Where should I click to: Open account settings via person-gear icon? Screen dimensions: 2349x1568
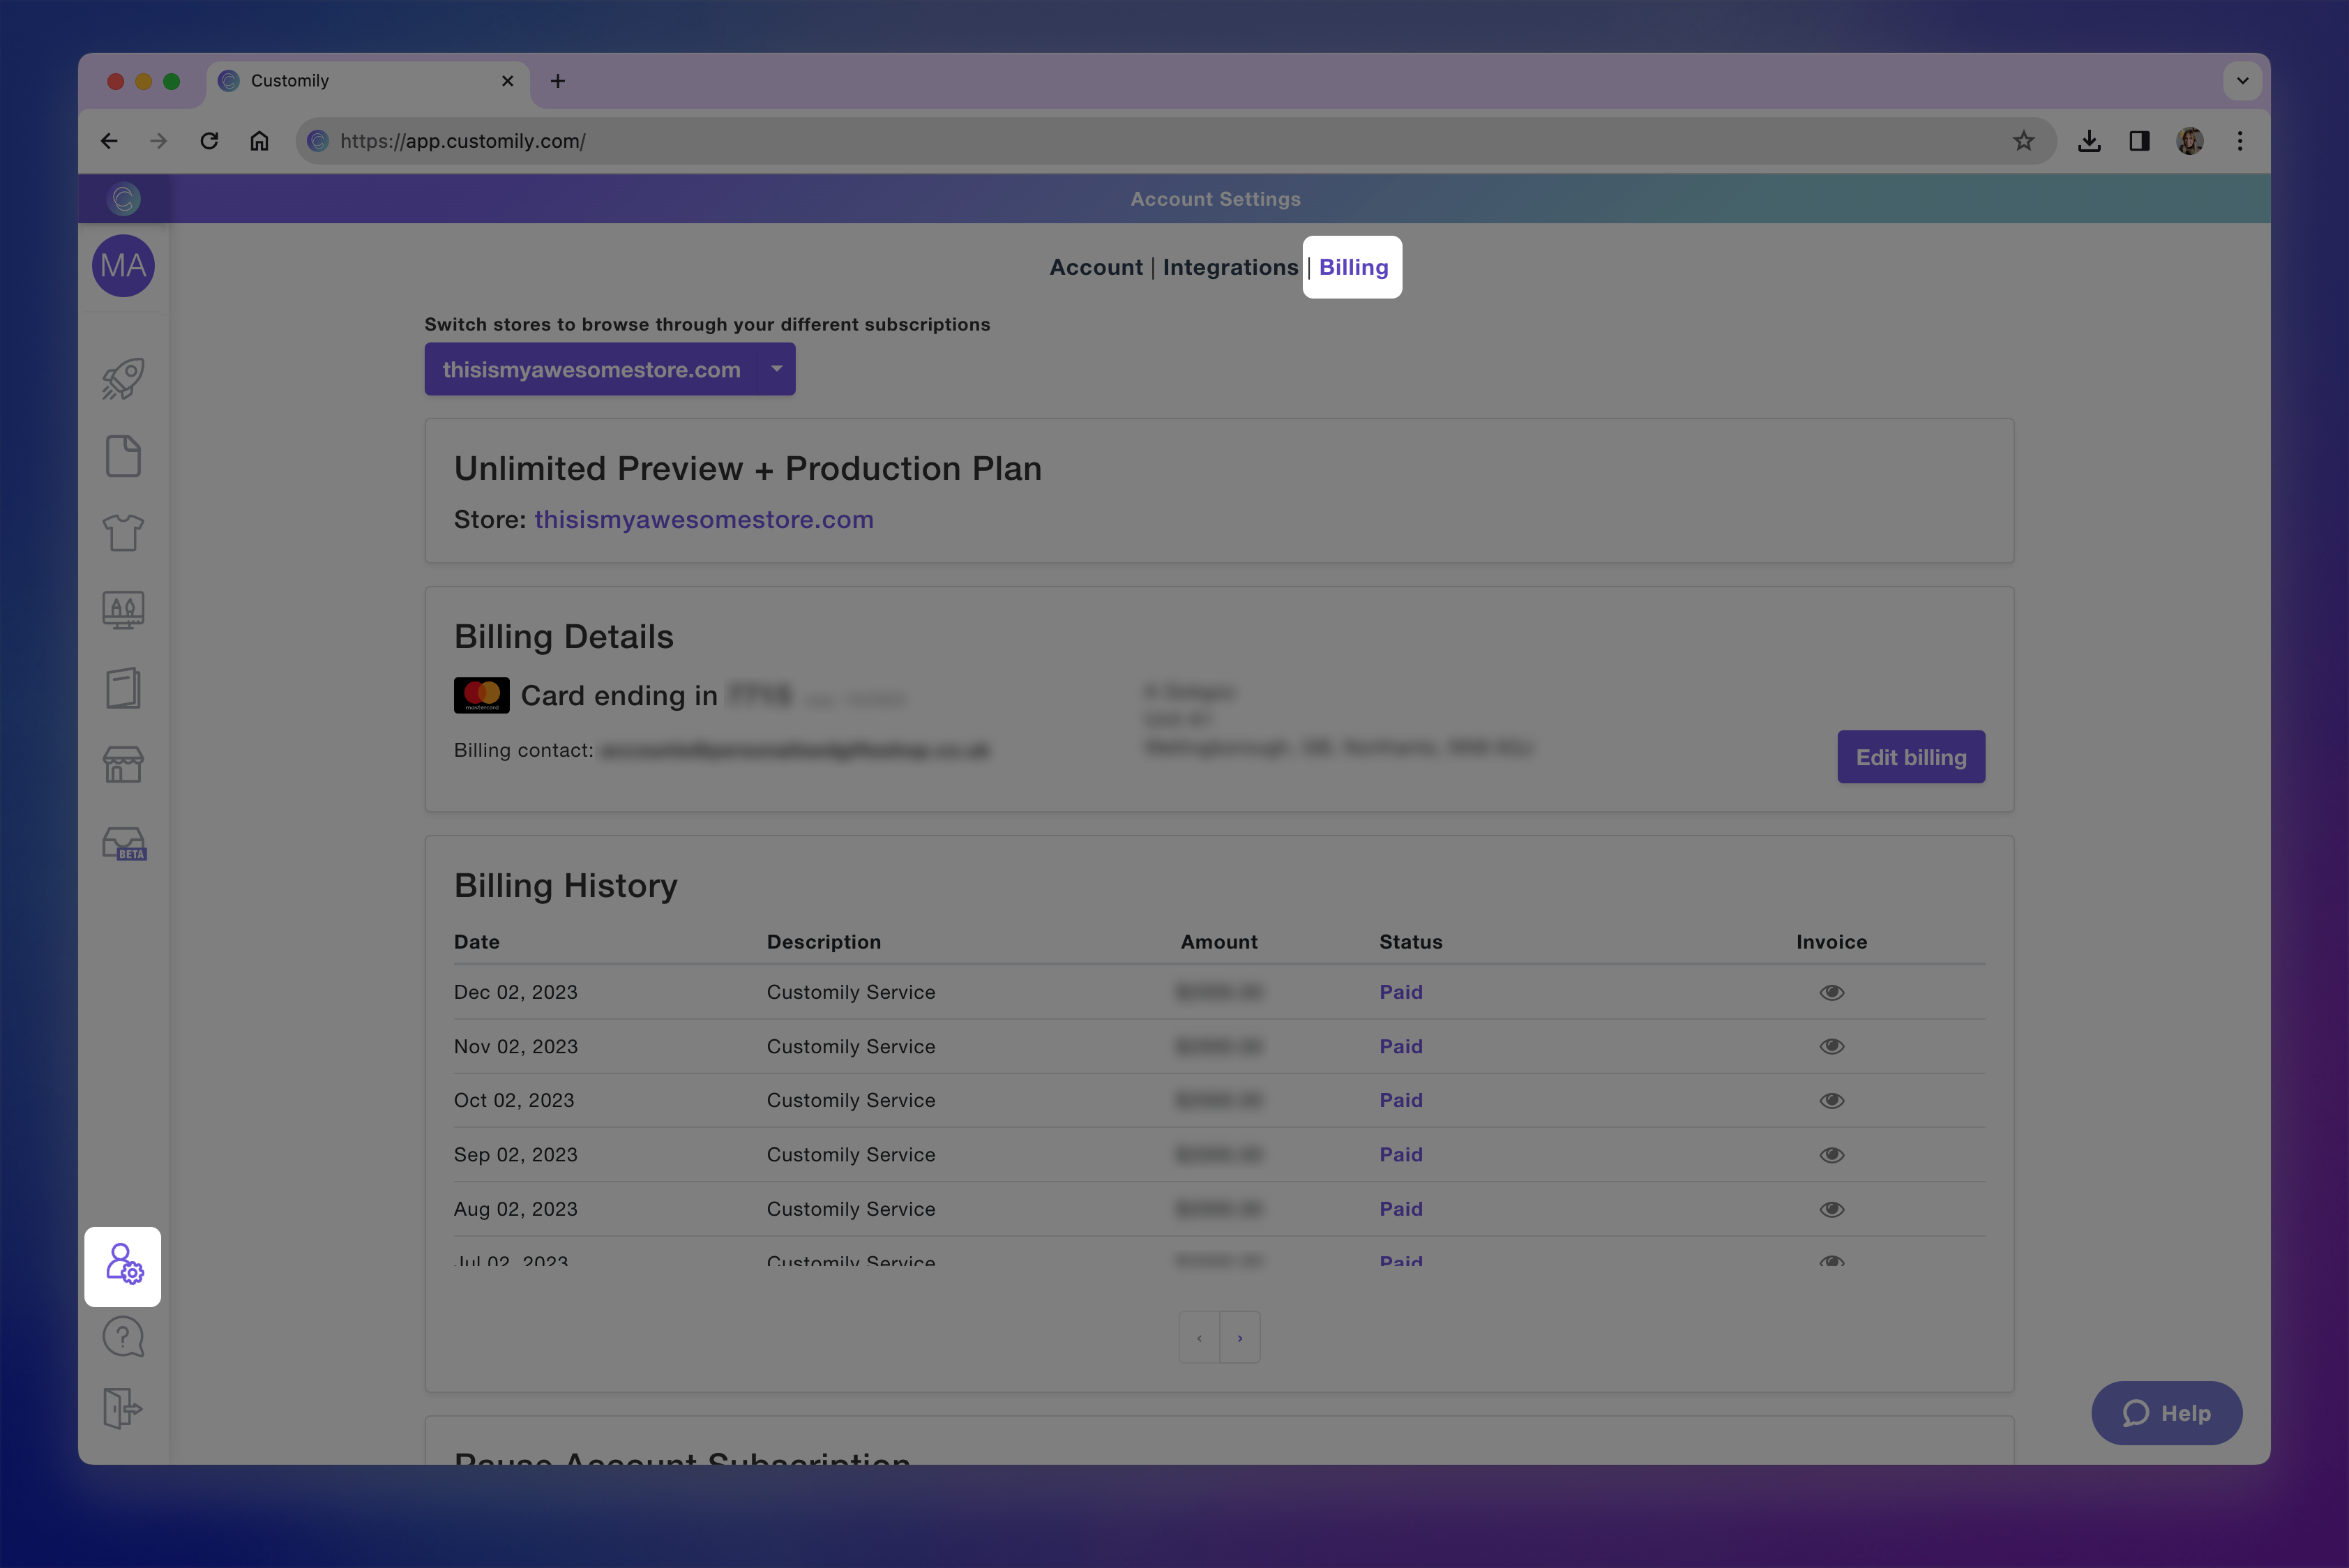click(x=122, y=1267)
